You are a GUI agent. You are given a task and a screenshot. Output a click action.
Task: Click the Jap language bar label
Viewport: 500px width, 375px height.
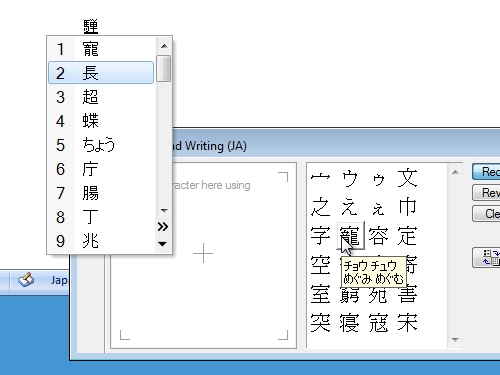(59, 280)
